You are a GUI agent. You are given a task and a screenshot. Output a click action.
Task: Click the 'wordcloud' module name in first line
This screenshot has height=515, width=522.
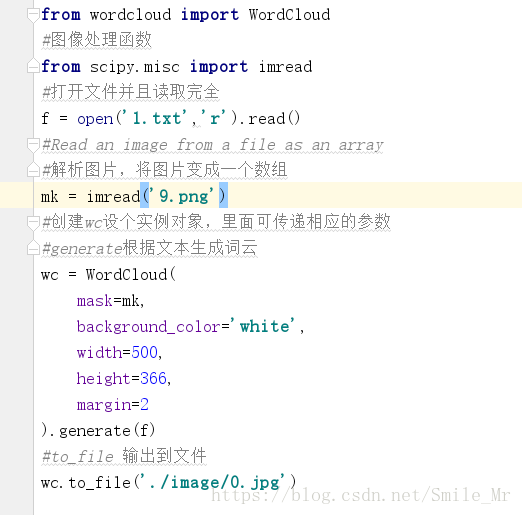tap(130, 15)
